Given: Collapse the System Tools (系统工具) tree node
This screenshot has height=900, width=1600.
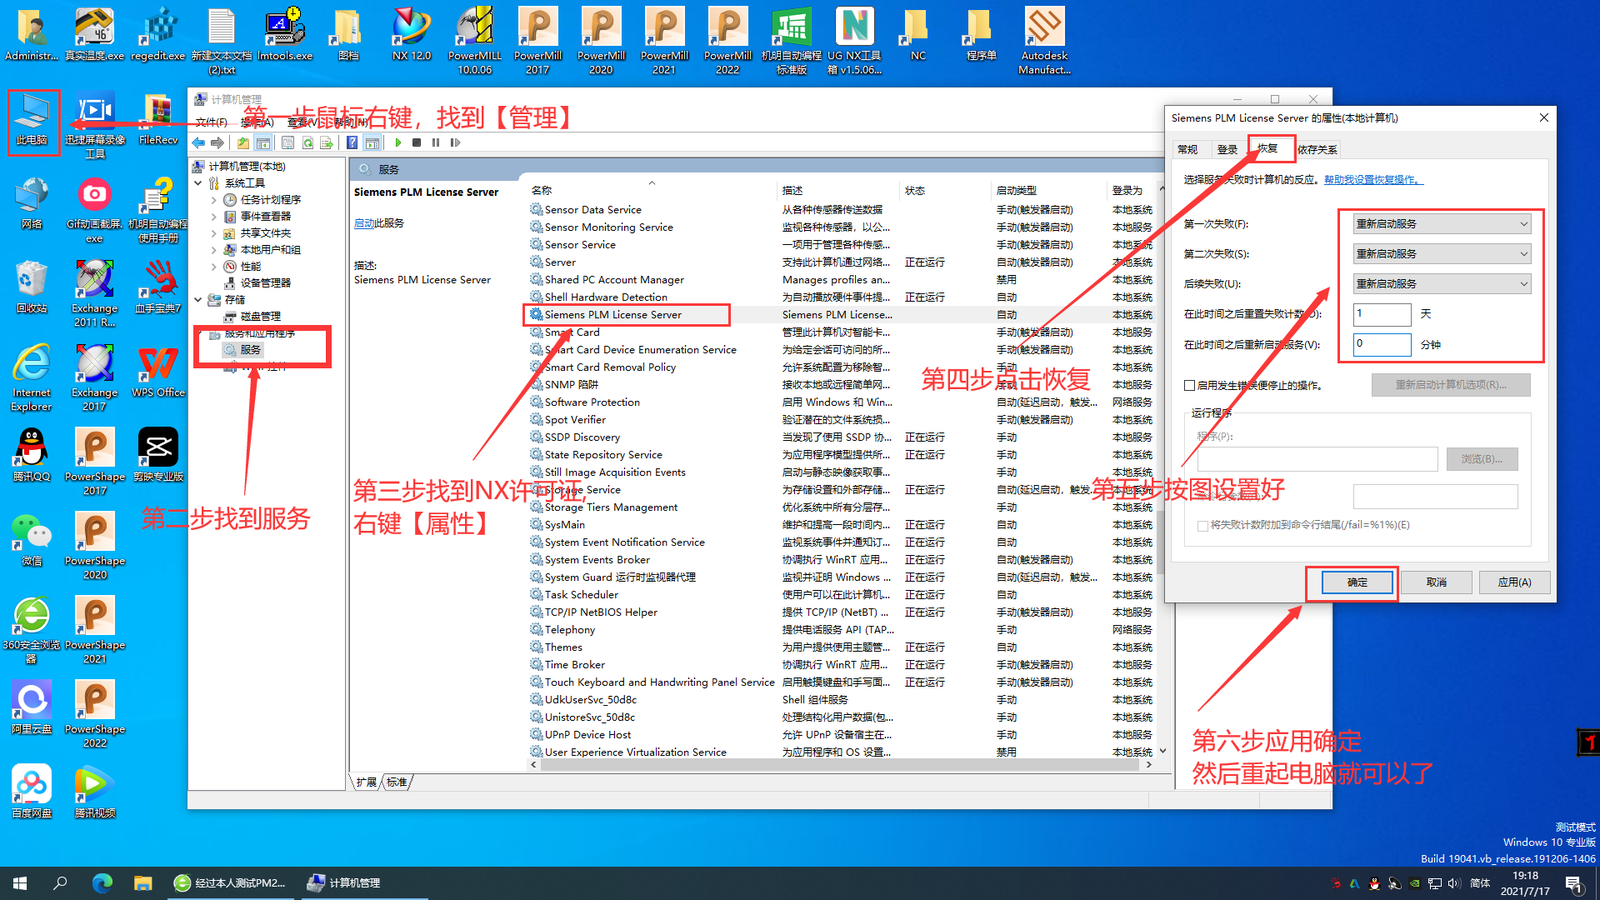Looking at the screenshot, I should coord(198,183).
